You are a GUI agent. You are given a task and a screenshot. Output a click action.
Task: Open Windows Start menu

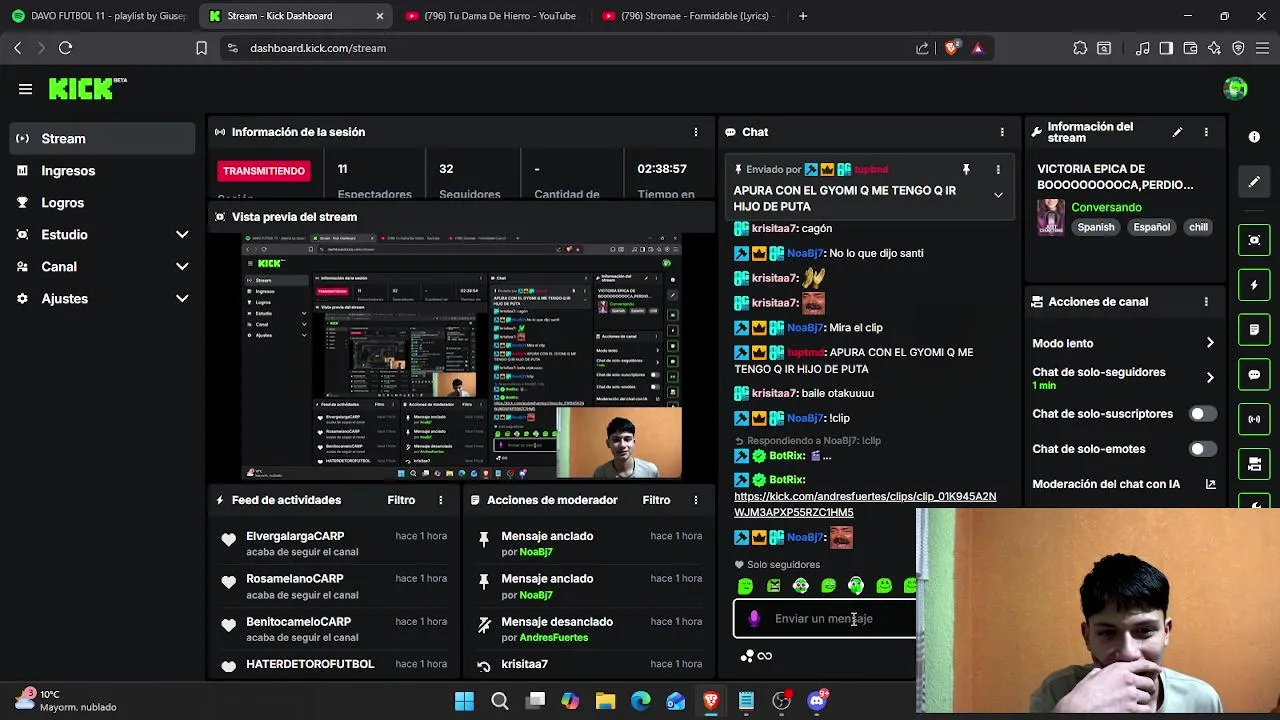point(464,701)
